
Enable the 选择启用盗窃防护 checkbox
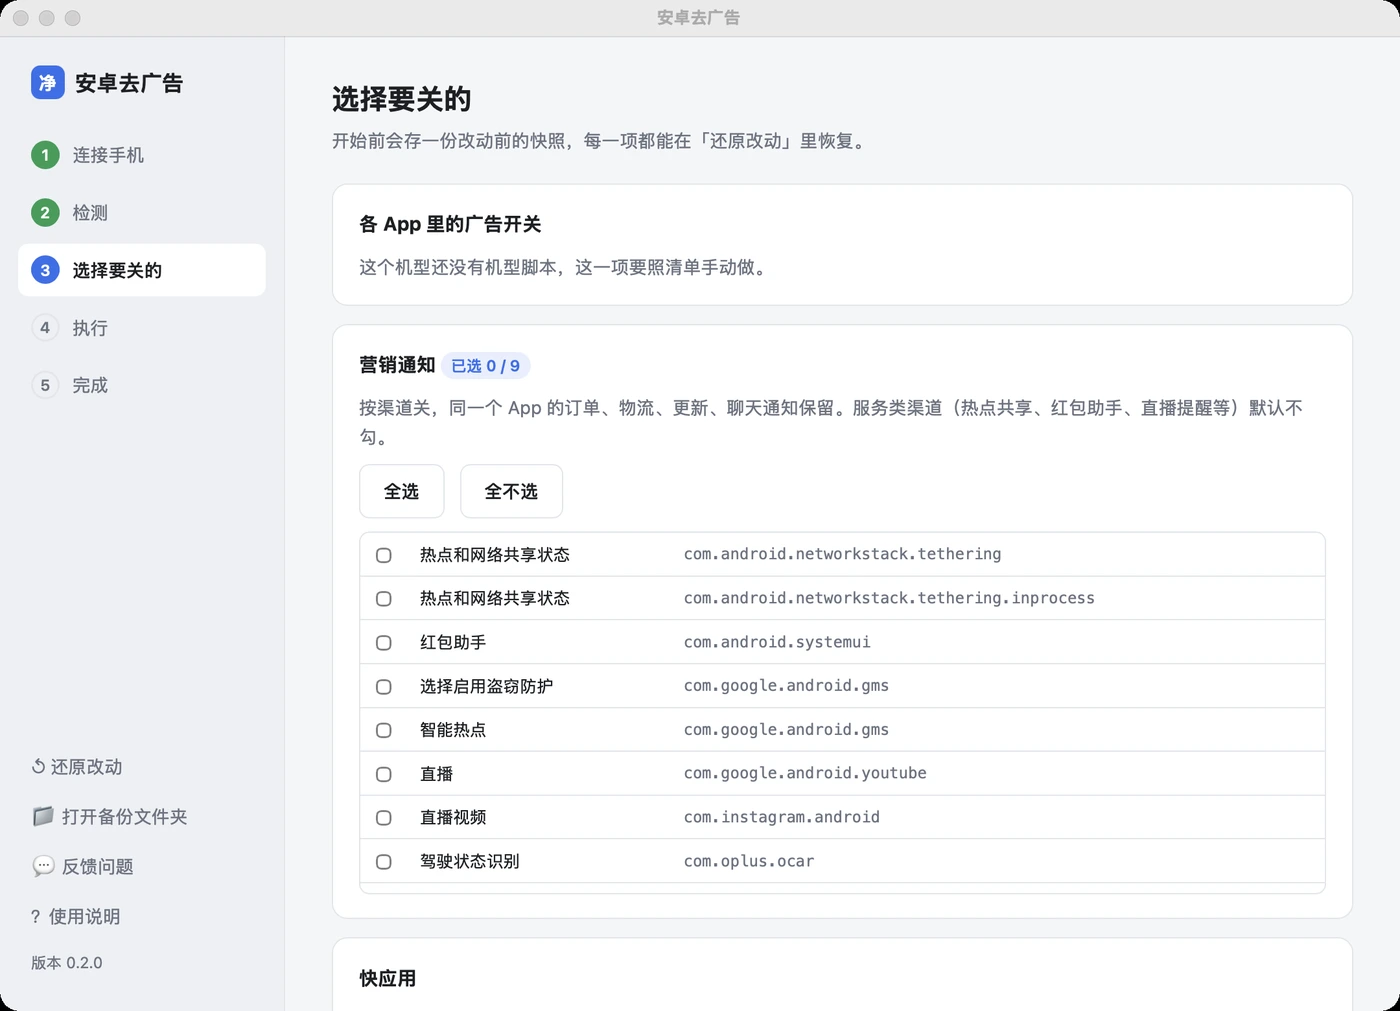click(384, 687)
